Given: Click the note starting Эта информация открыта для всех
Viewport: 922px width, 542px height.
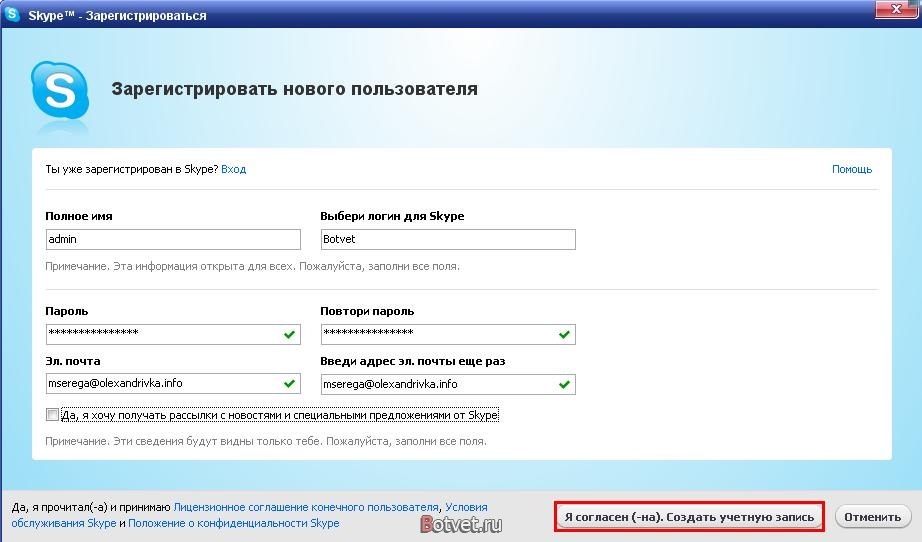Looking at the screenshot, I should [x=252, y=266].
